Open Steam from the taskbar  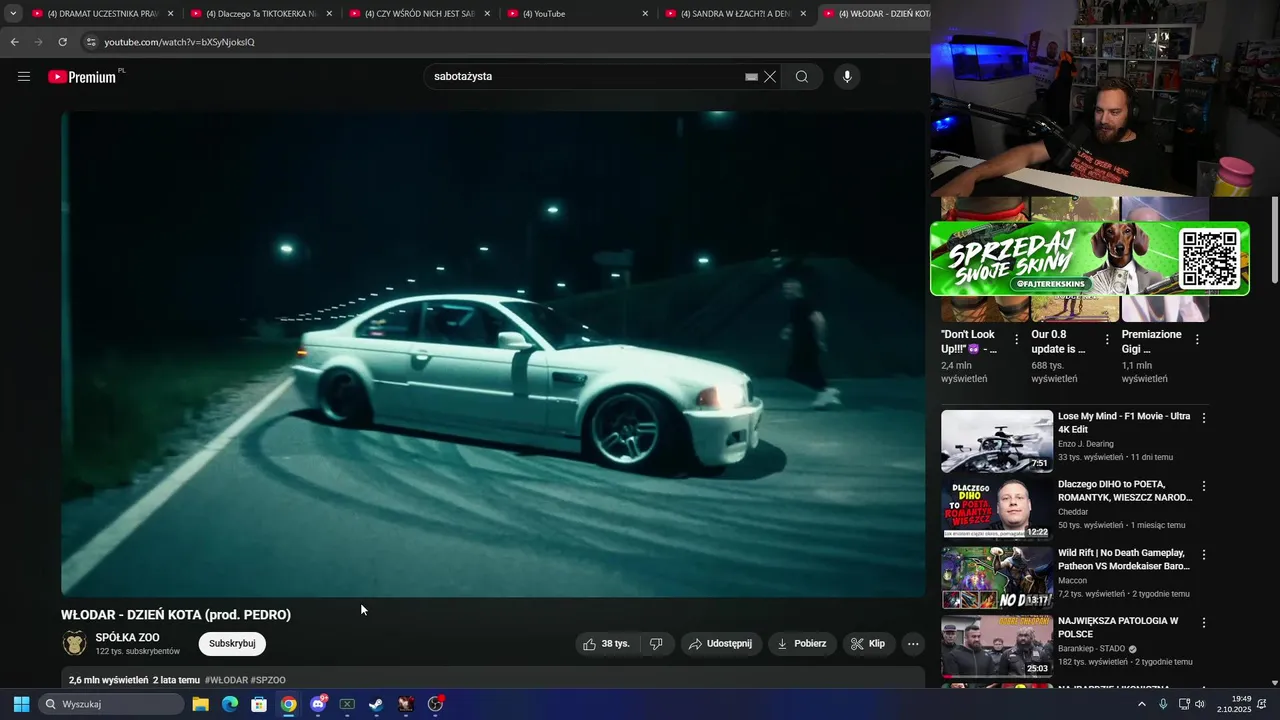tap(376, 704)
